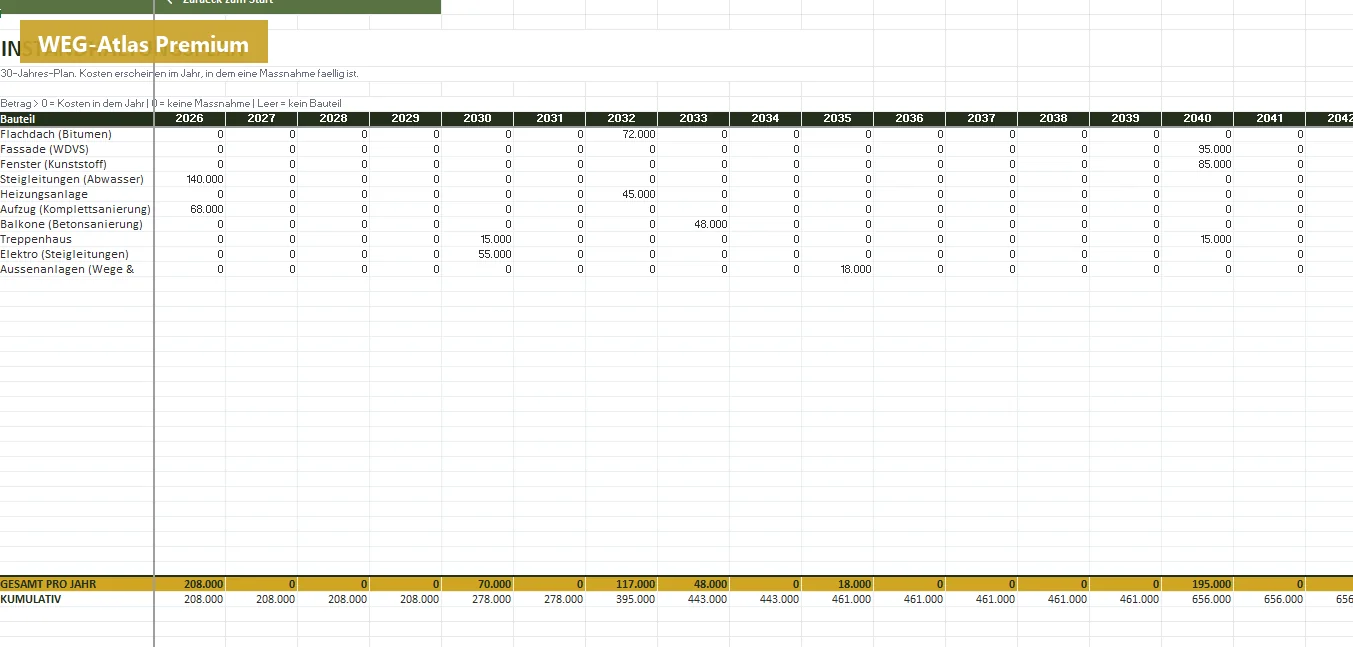Select the 'GESAMT PRO JAHR' label cell

click(x=77, y=584)
